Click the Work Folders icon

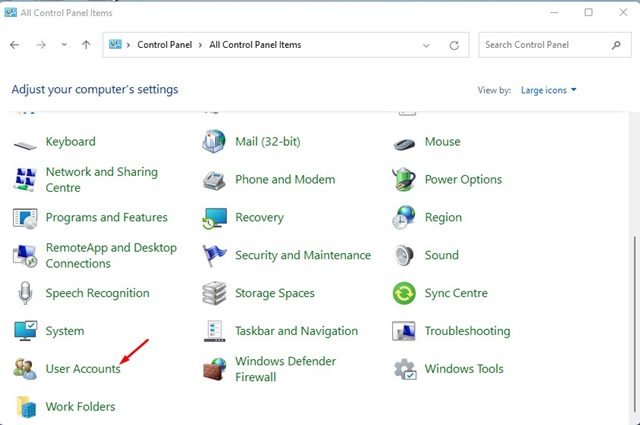[x=26, y=407]
